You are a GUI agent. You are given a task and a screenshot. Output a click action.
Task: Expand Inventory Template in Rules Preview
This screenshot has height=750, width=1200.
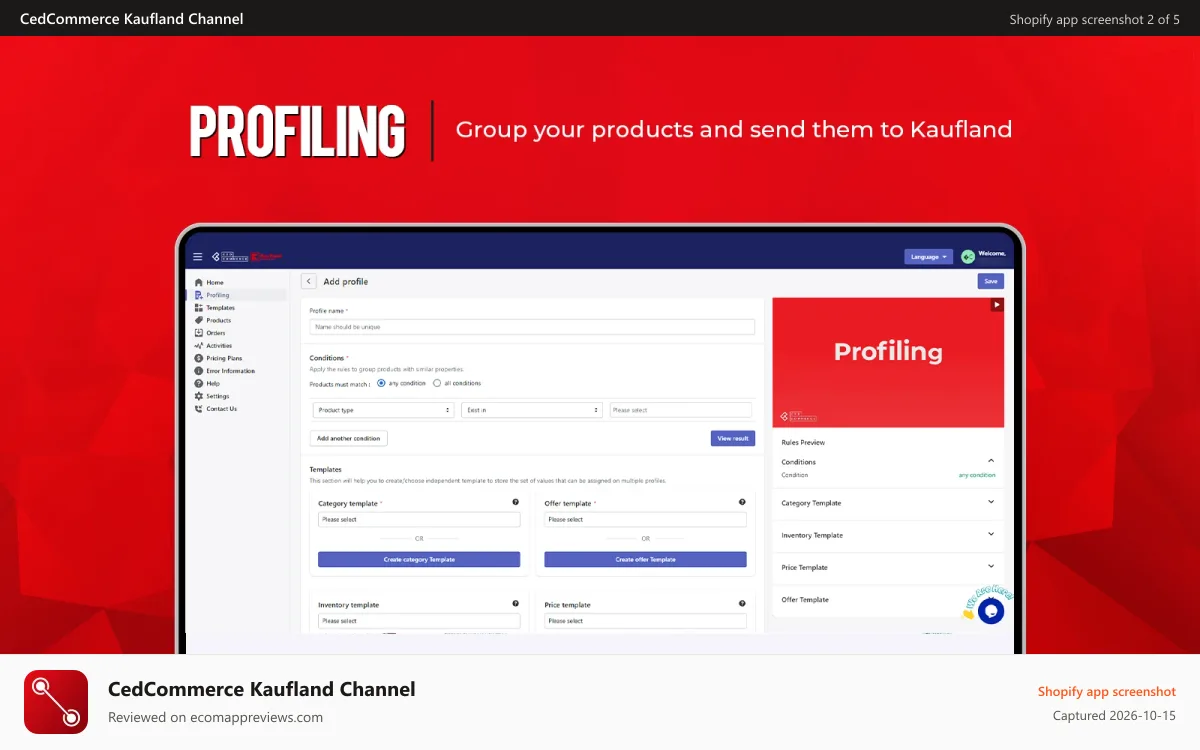[x=991, y=535]
